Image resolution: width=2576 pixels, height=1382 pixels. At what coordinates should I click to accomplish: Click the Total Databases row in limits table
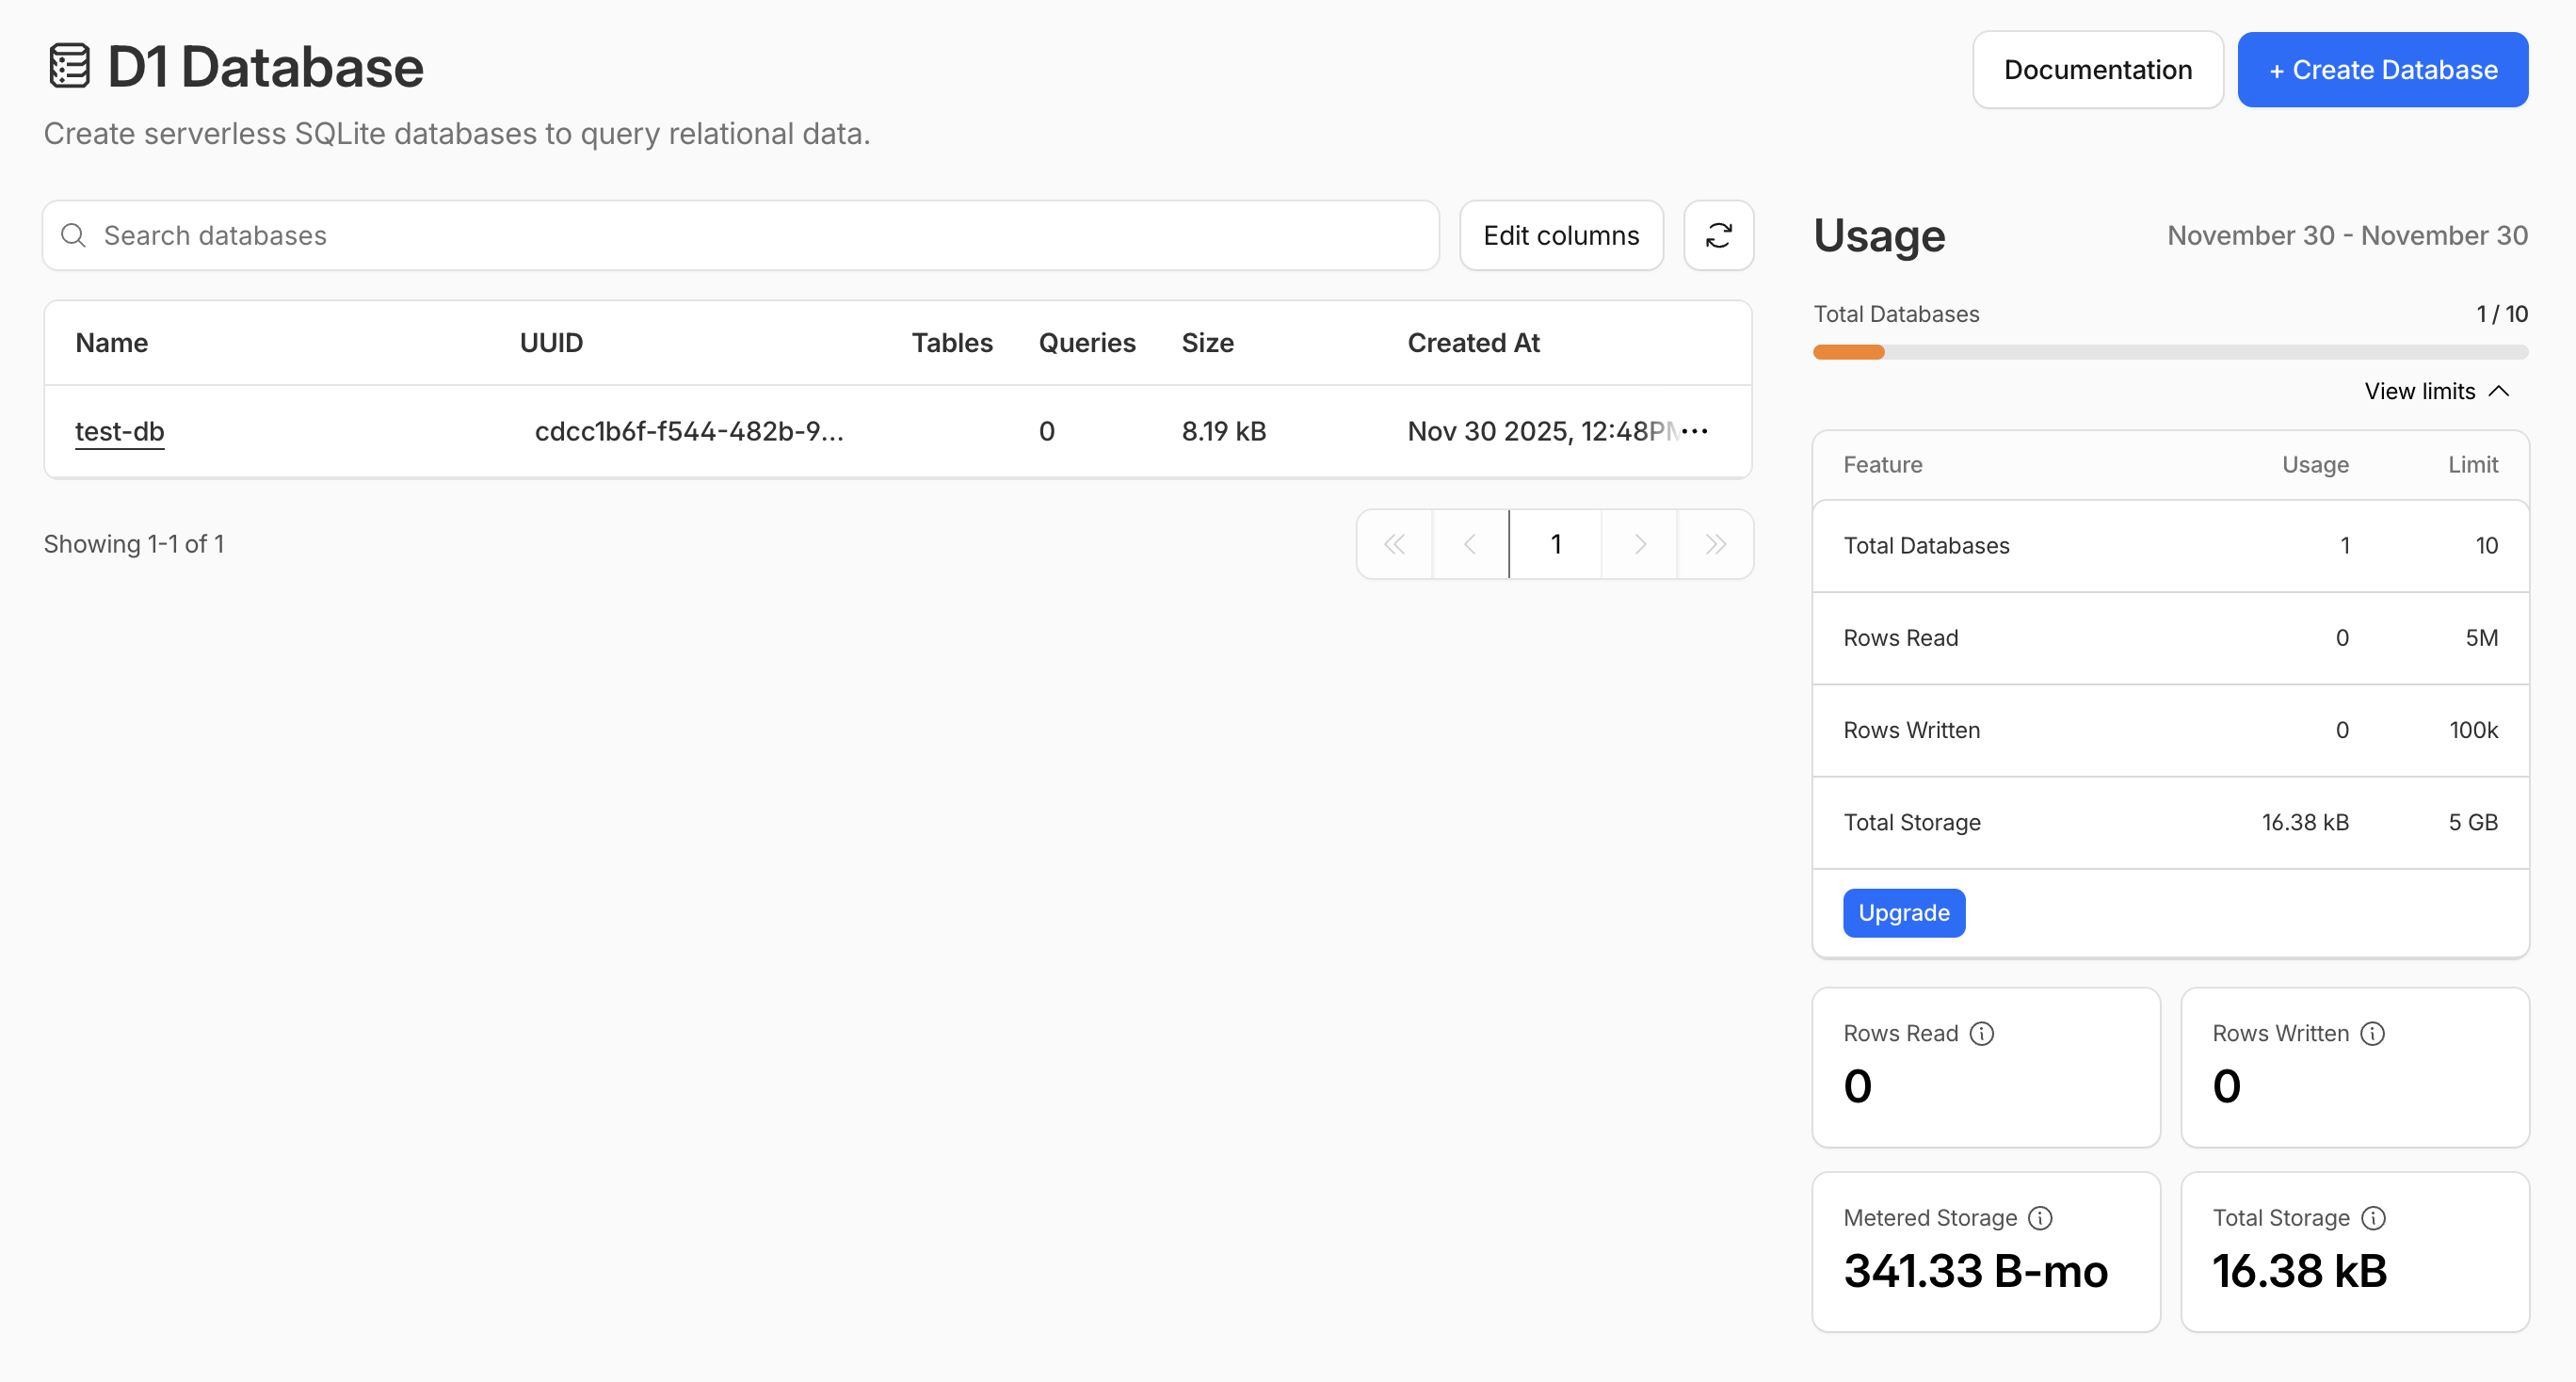pos(2171,545)
